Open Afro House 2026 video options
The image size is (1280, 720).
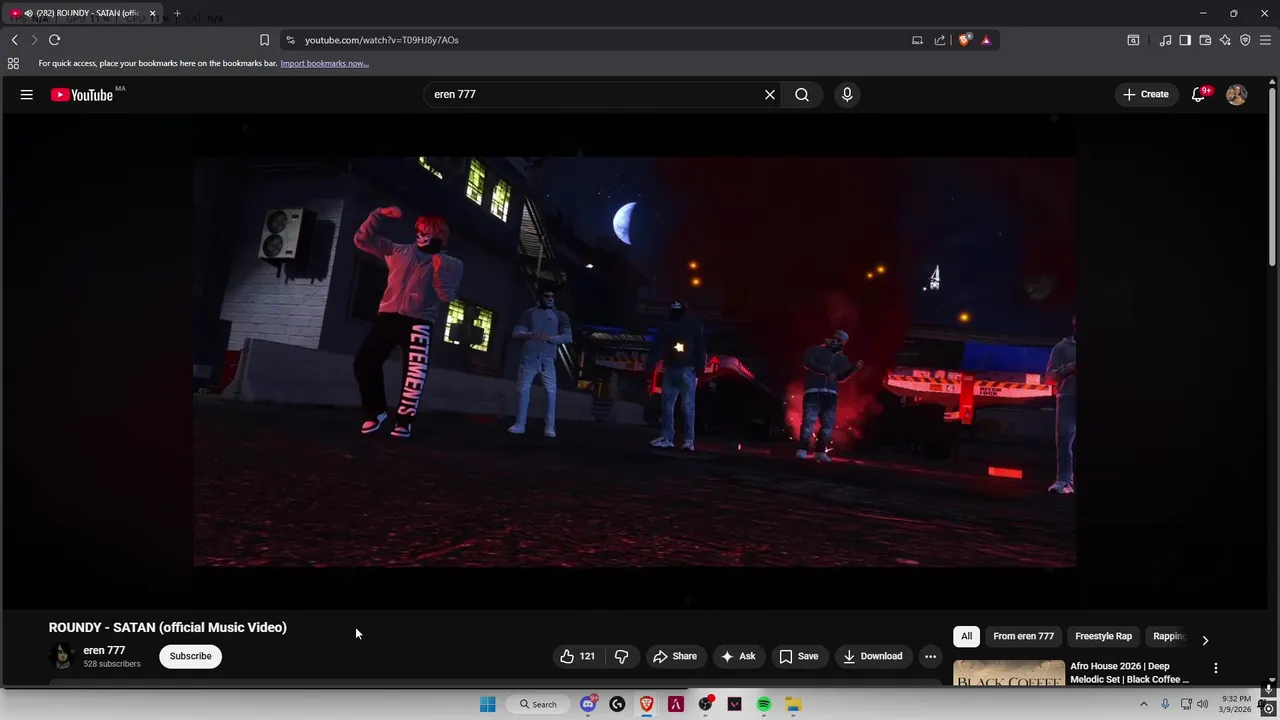click(1216, 668)
